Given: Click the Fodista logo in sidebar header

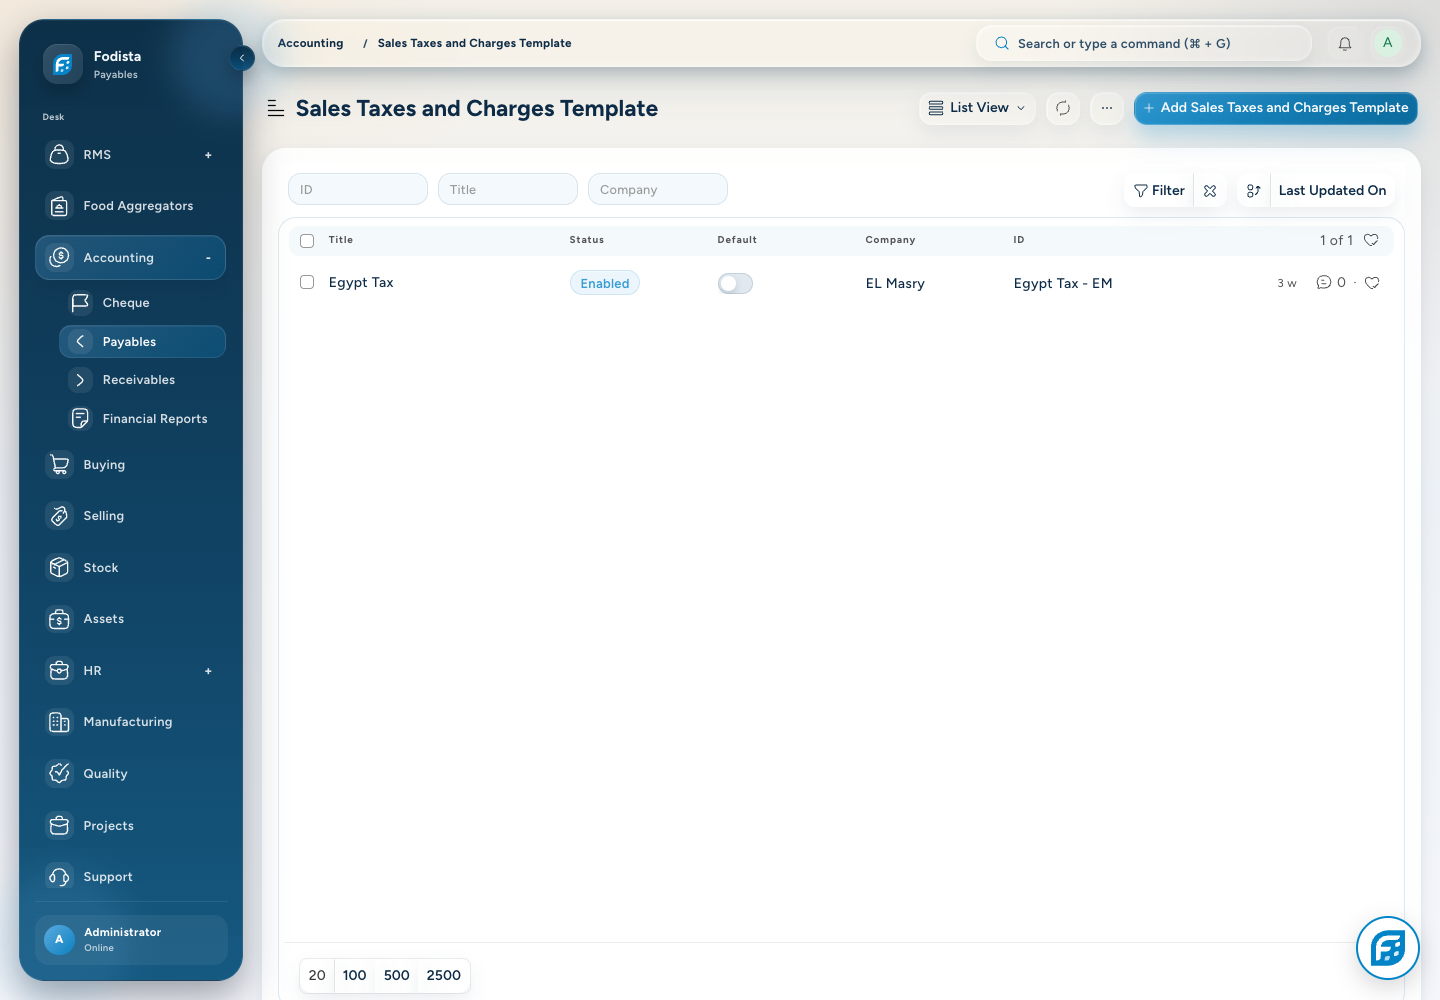Looking at the screenshot, I should (62, 65).
